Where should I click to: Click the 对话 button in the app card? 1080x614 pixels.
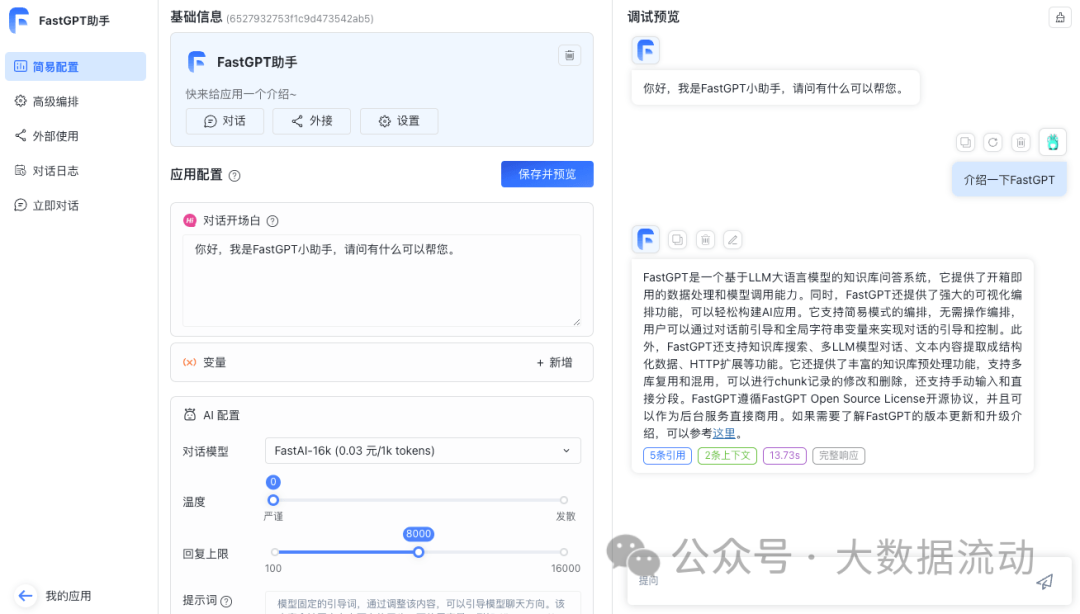coord(225,121)
